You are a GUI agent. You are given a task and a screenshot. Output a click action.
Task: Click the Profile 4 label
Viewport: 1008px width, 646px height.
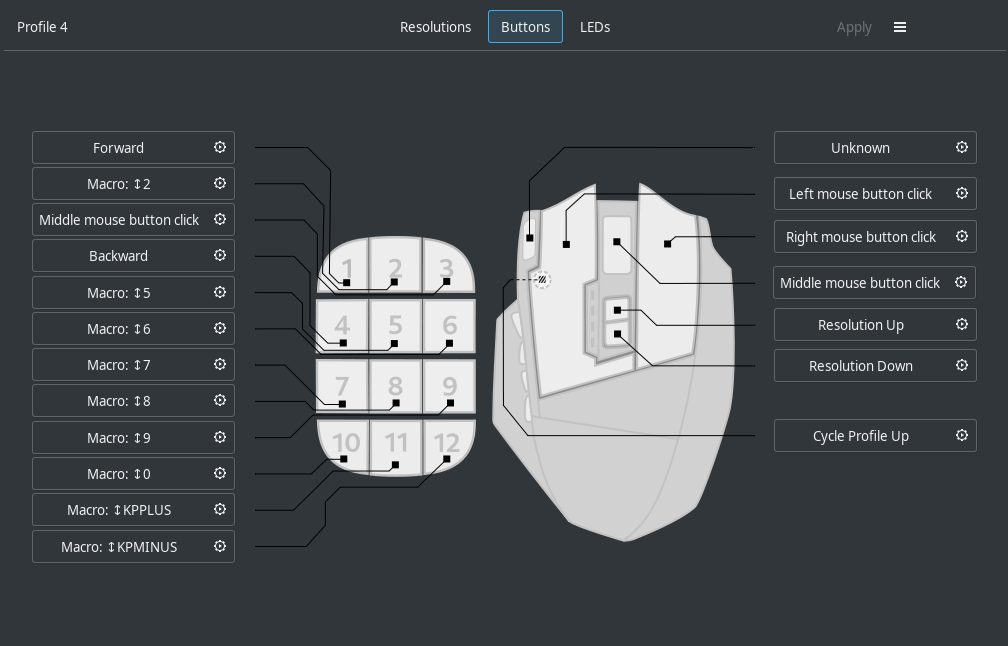pyautogui.click(x=42, y=27)
